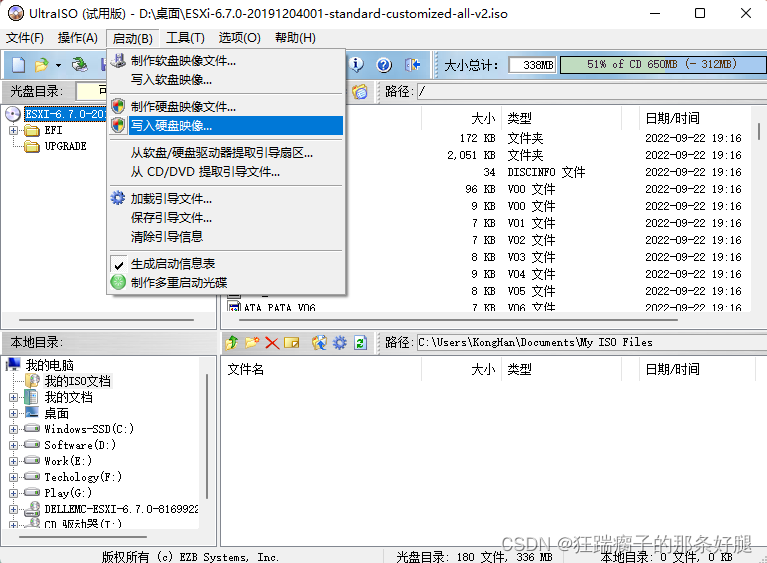
Task: Click the gear icon beside 加载引导文件
Action: pos(117,198)
